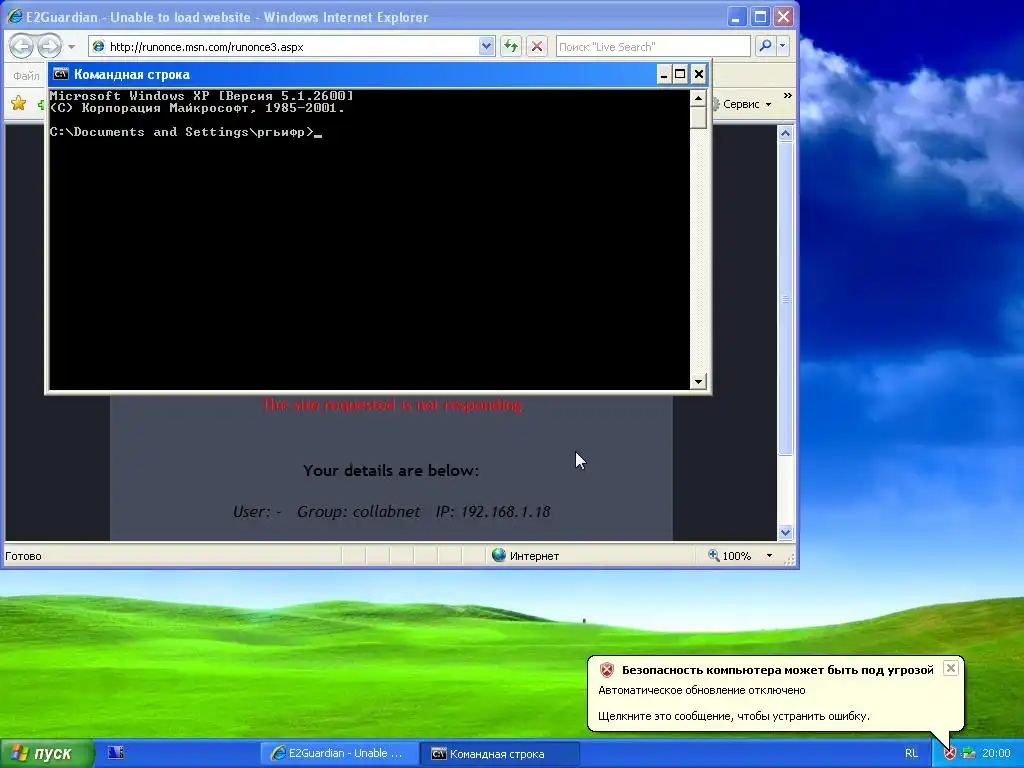Screen dimensions: 1024x768
Task: Click the command prompt scrollbar up arrow
Action: coord(698,99)
